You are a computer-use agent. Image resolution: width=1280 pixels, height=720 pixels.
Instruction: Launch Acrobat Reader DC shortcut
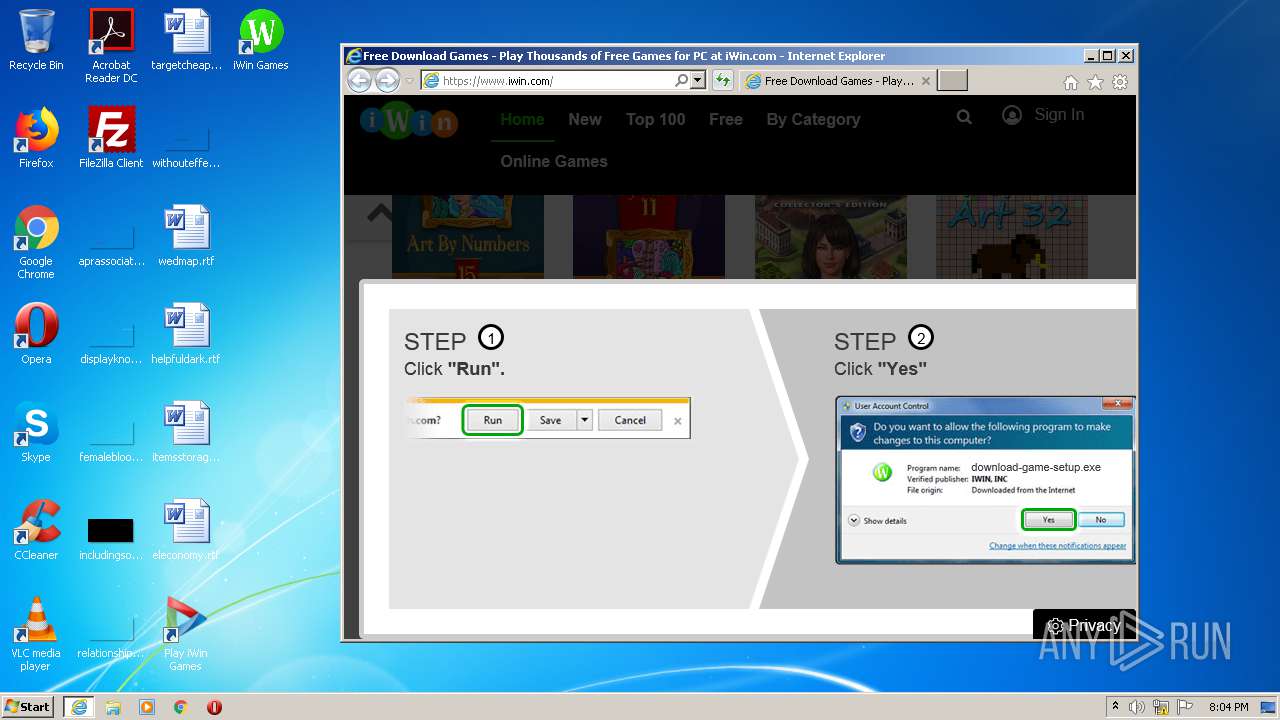[x=111, y=45]
